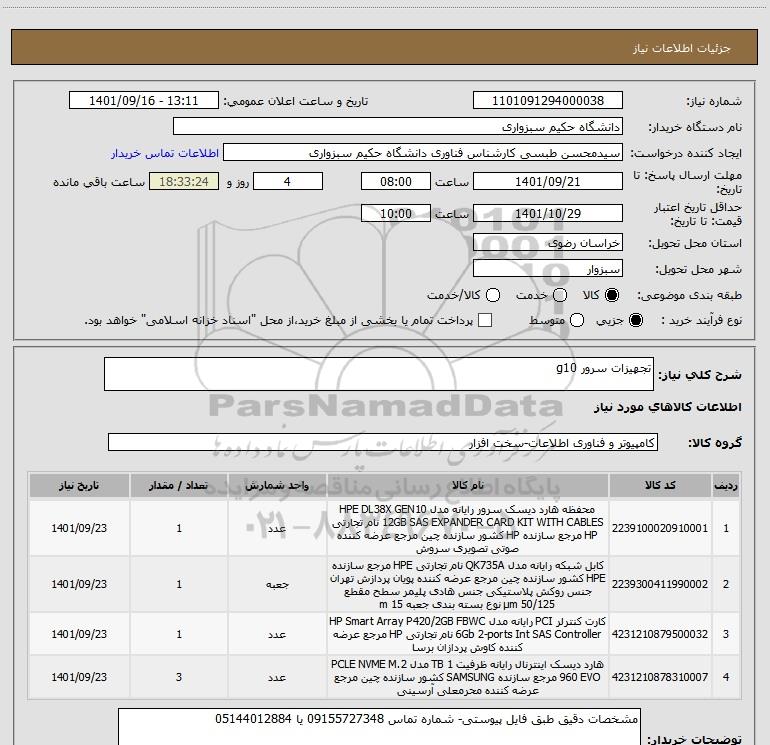Image resolution: width=770 pixels, height=745 pixels.
Task: Click the طبقه بندی موضوعی label
Action: pyautogui.click(x=689, y=295)
